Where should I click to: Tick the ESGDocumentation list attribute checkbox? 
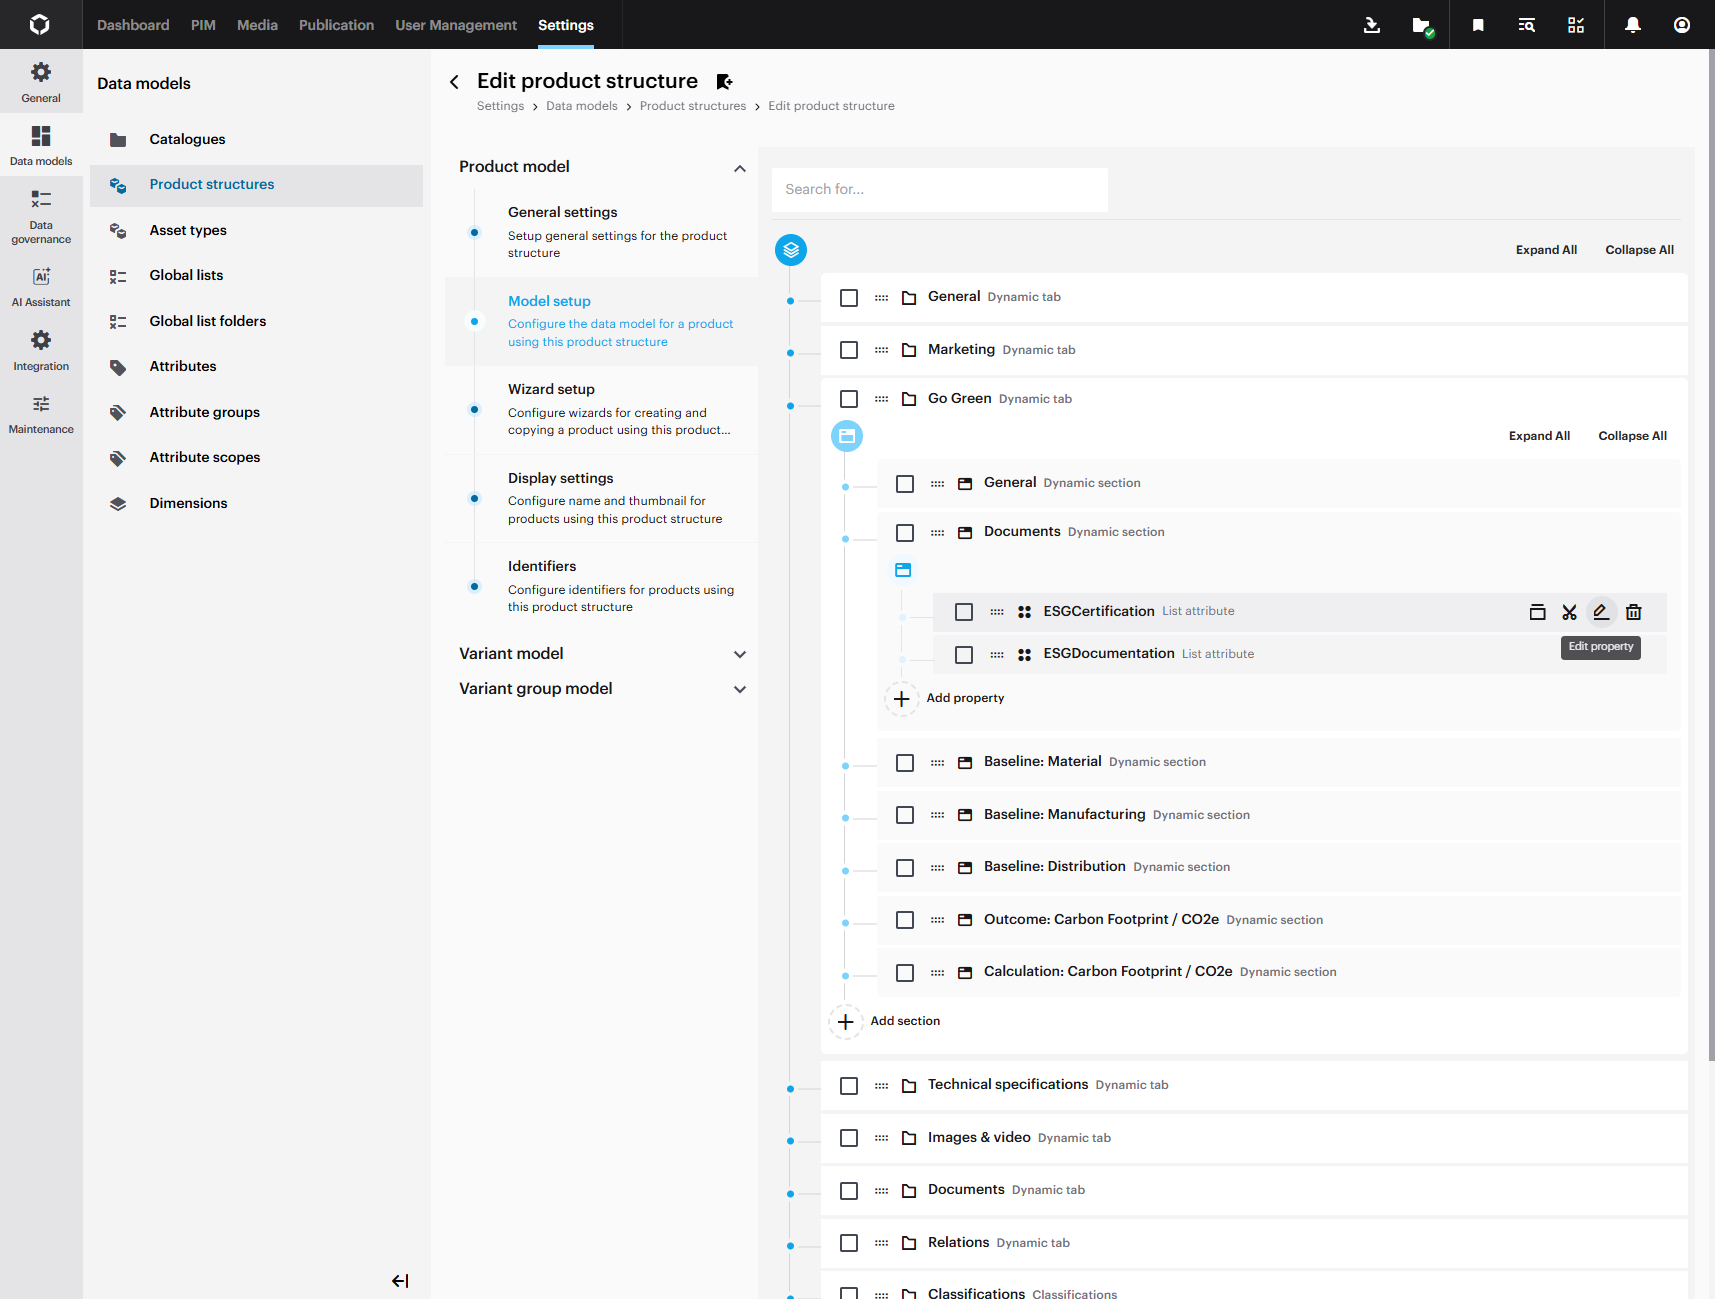point(964,654)
